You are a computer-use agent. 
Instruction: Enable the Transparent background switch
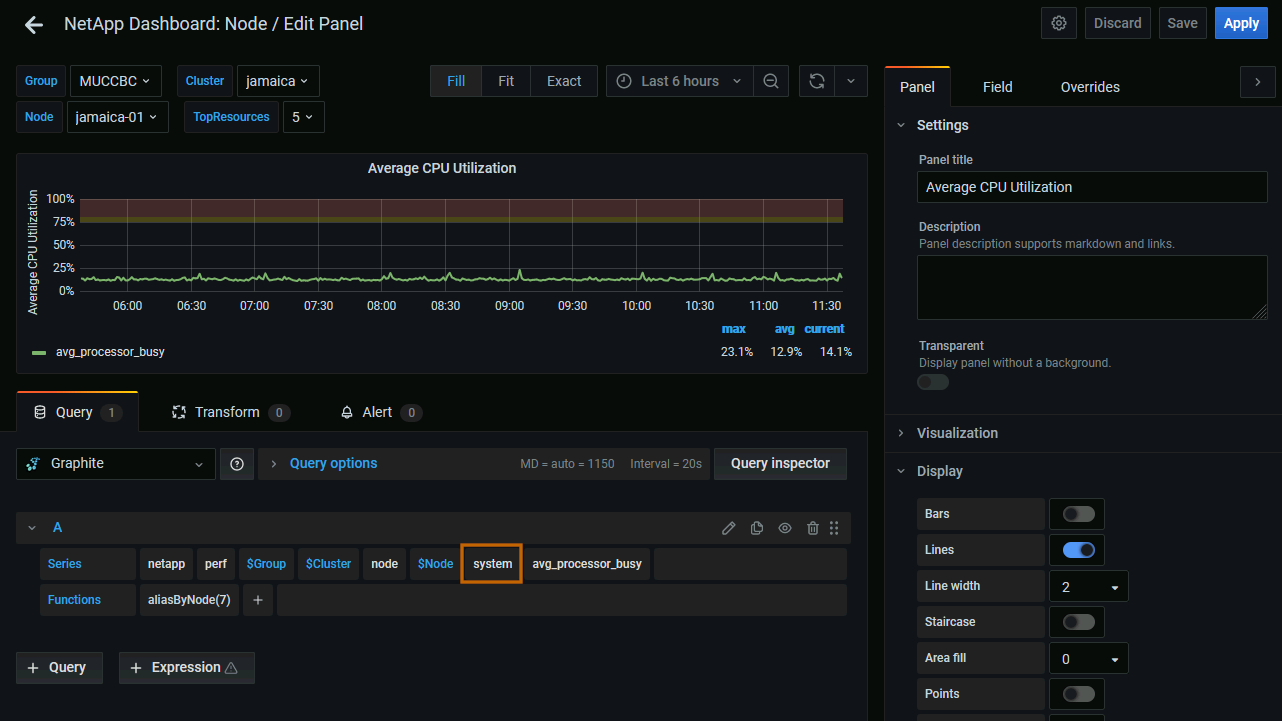[x=933, y=382]
